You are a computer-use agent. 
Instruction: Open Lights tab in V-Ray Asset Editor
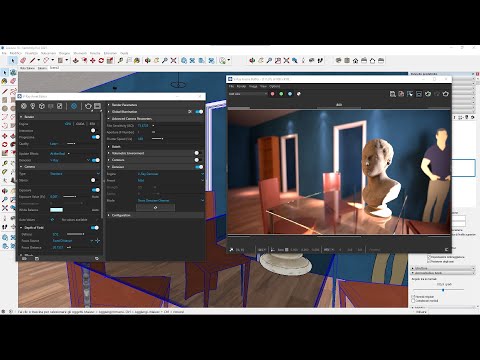[x=33, y=106]
